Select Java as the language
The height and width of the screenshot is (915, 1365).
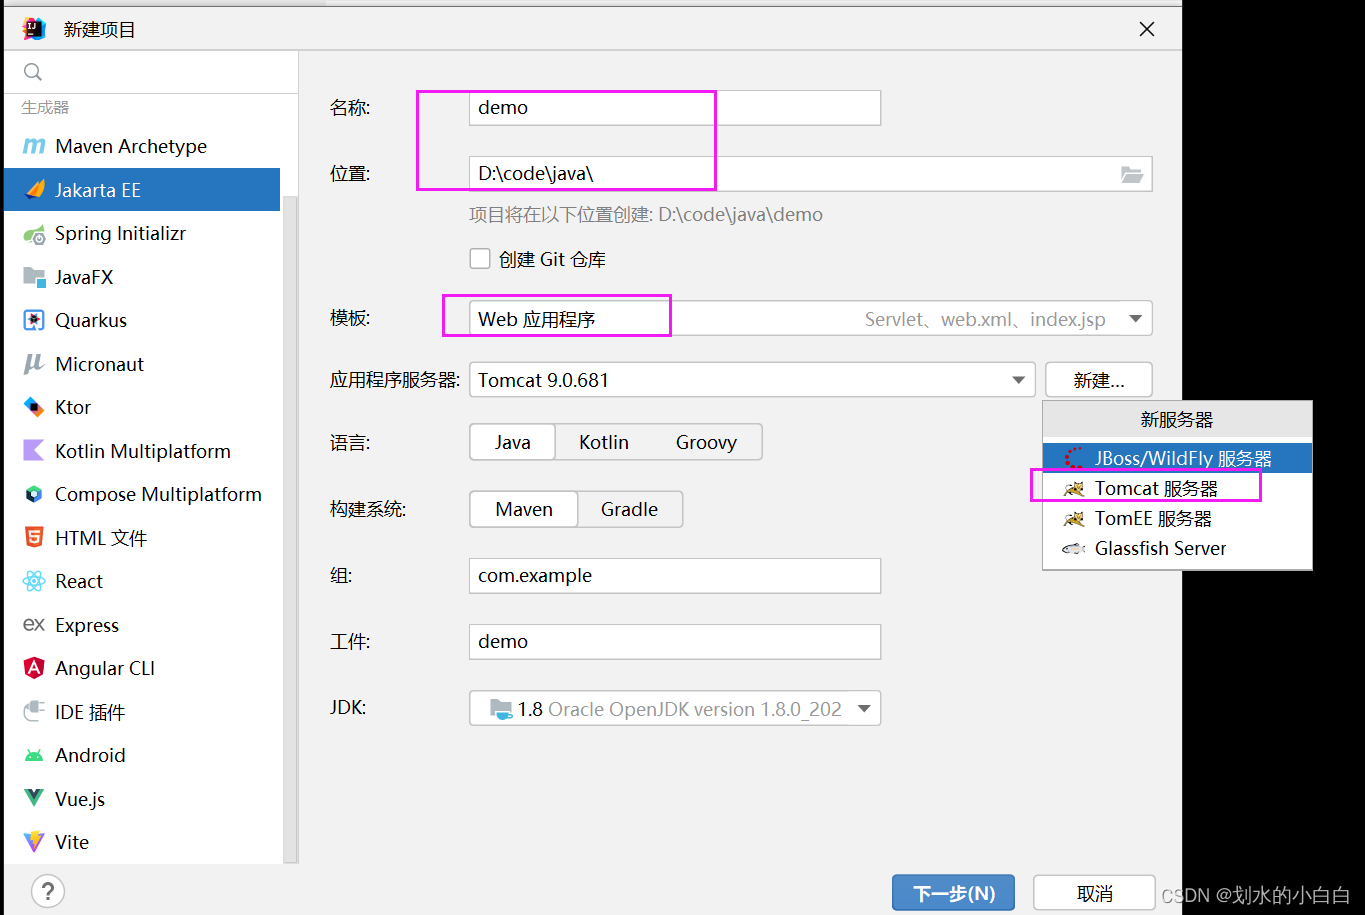[512, 442]
